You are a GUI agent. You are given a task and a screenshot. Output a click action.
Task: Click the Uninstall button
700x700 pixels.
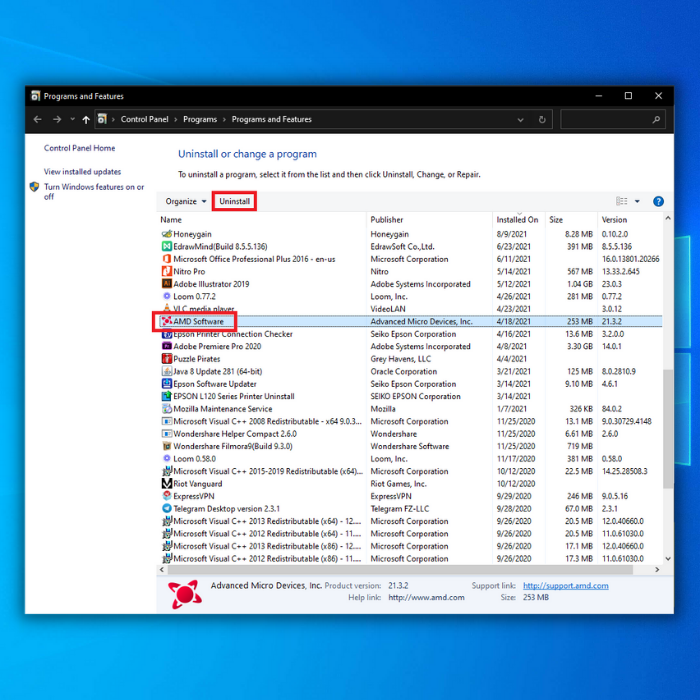(234, 201)
